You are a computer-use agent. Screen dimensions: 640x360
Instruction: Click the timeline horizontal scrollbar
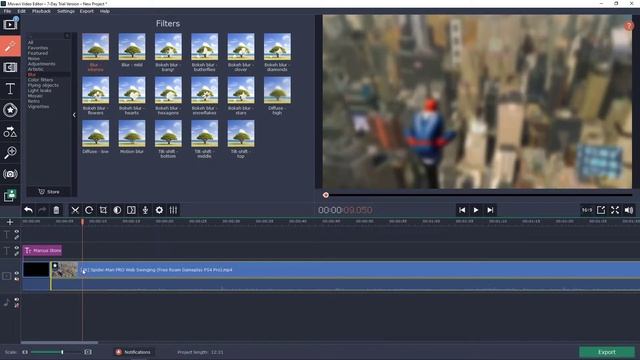click(x=60, y=342)
